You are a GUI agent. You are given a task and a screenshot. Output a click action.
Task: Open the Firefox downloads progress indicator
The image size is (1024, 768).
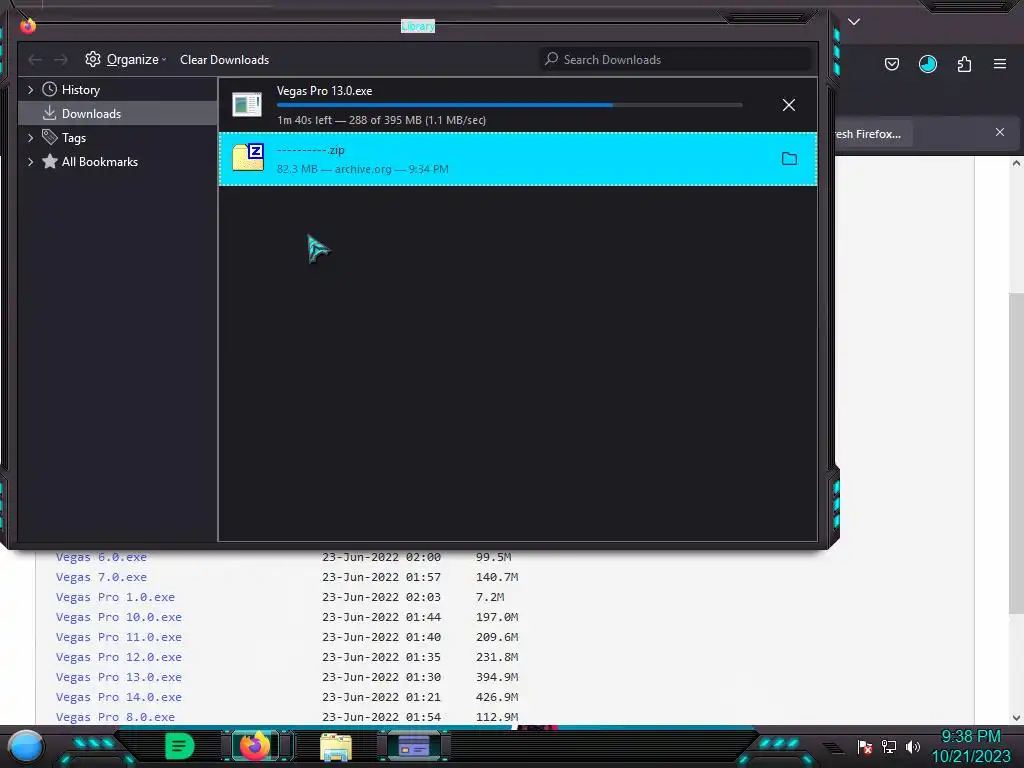(x=927, y=64)
